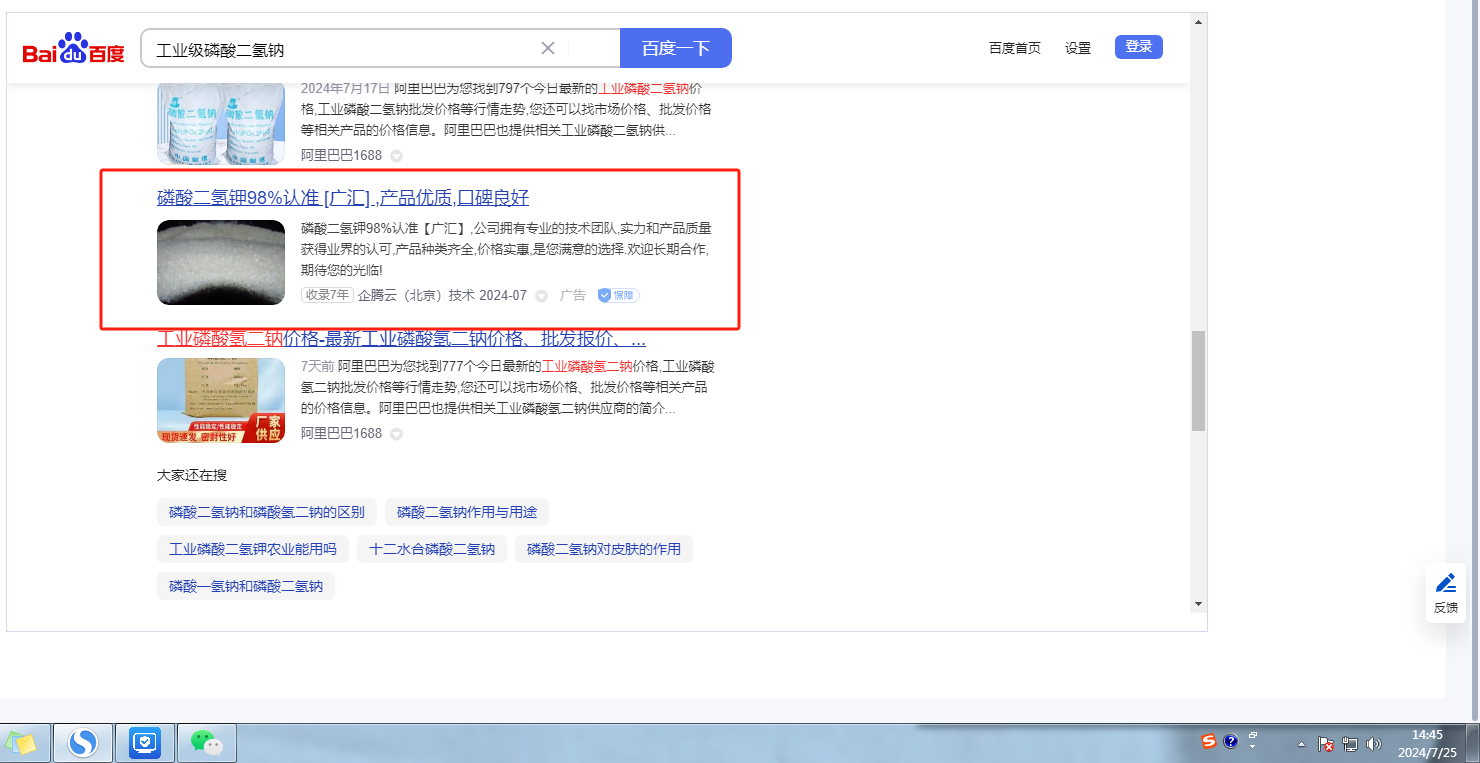Viewport: 1480px width, 763px height.
Task: Click the Baidu logo
Action: tap(74, 48)
